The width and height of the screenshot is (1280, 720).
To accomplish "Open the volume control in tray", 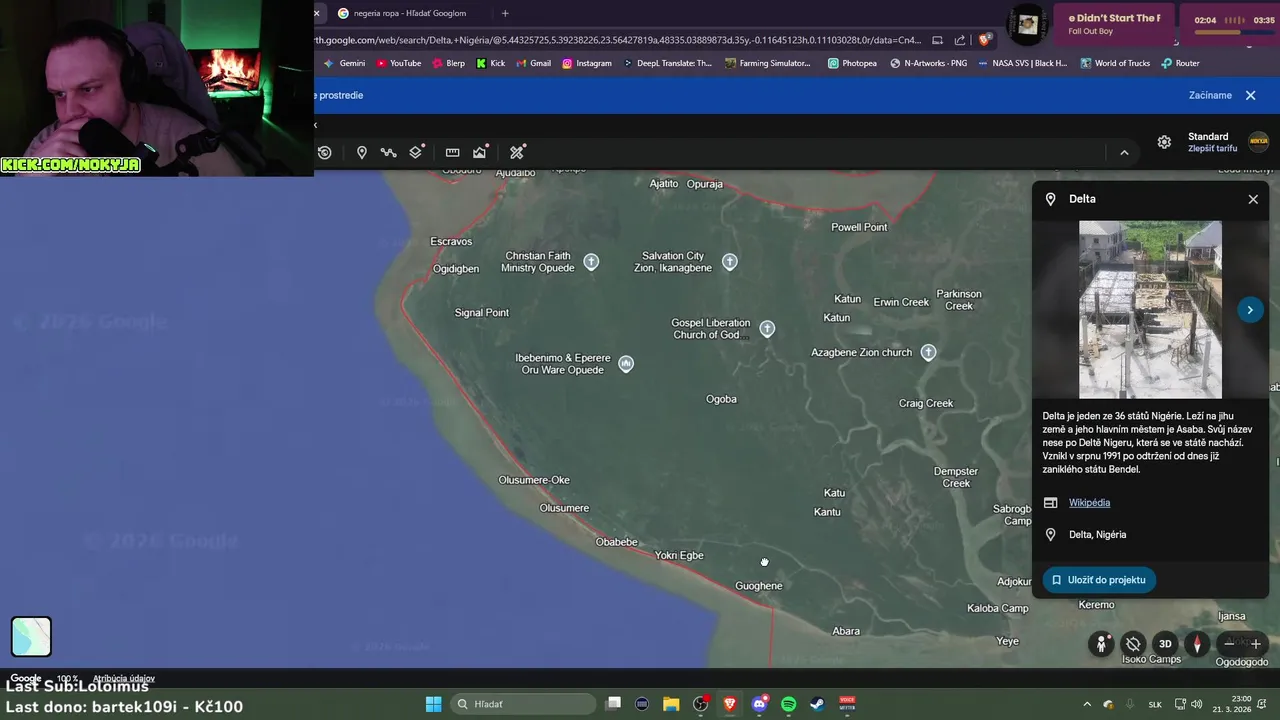I will coord(1198,704).
